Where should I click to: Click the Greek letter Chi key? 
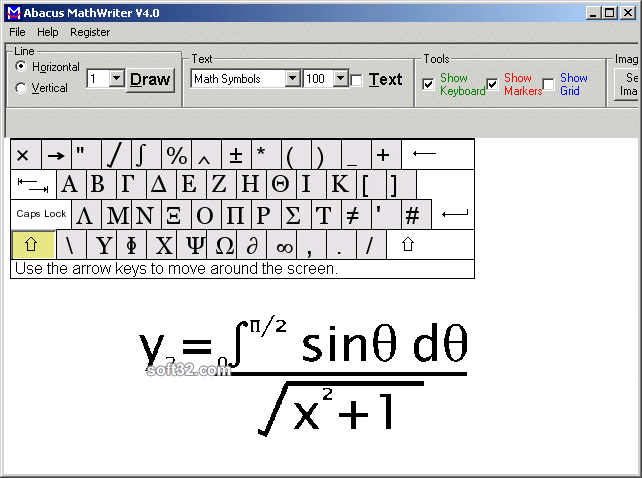pyautogui.click(x=161, y=245)
